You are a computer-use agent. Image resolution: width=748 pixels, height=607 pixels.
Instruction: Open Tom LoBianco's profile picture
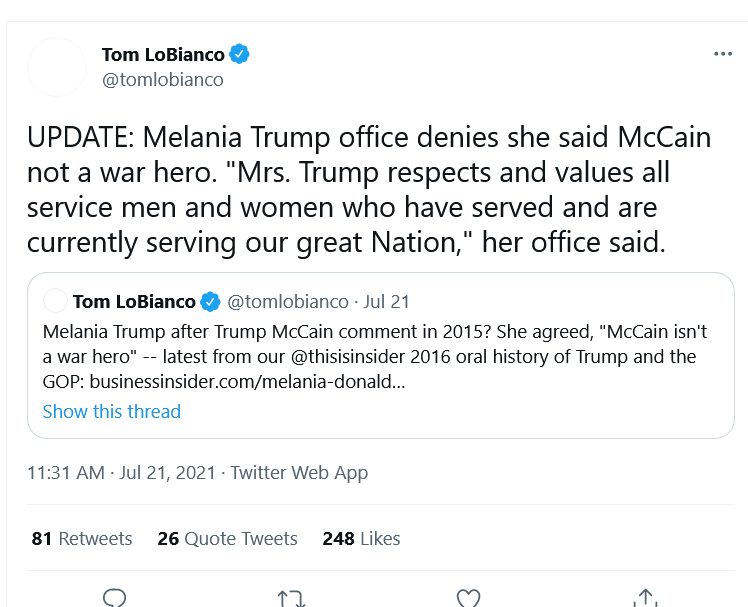pyautogui.click(x=57, y=67)
